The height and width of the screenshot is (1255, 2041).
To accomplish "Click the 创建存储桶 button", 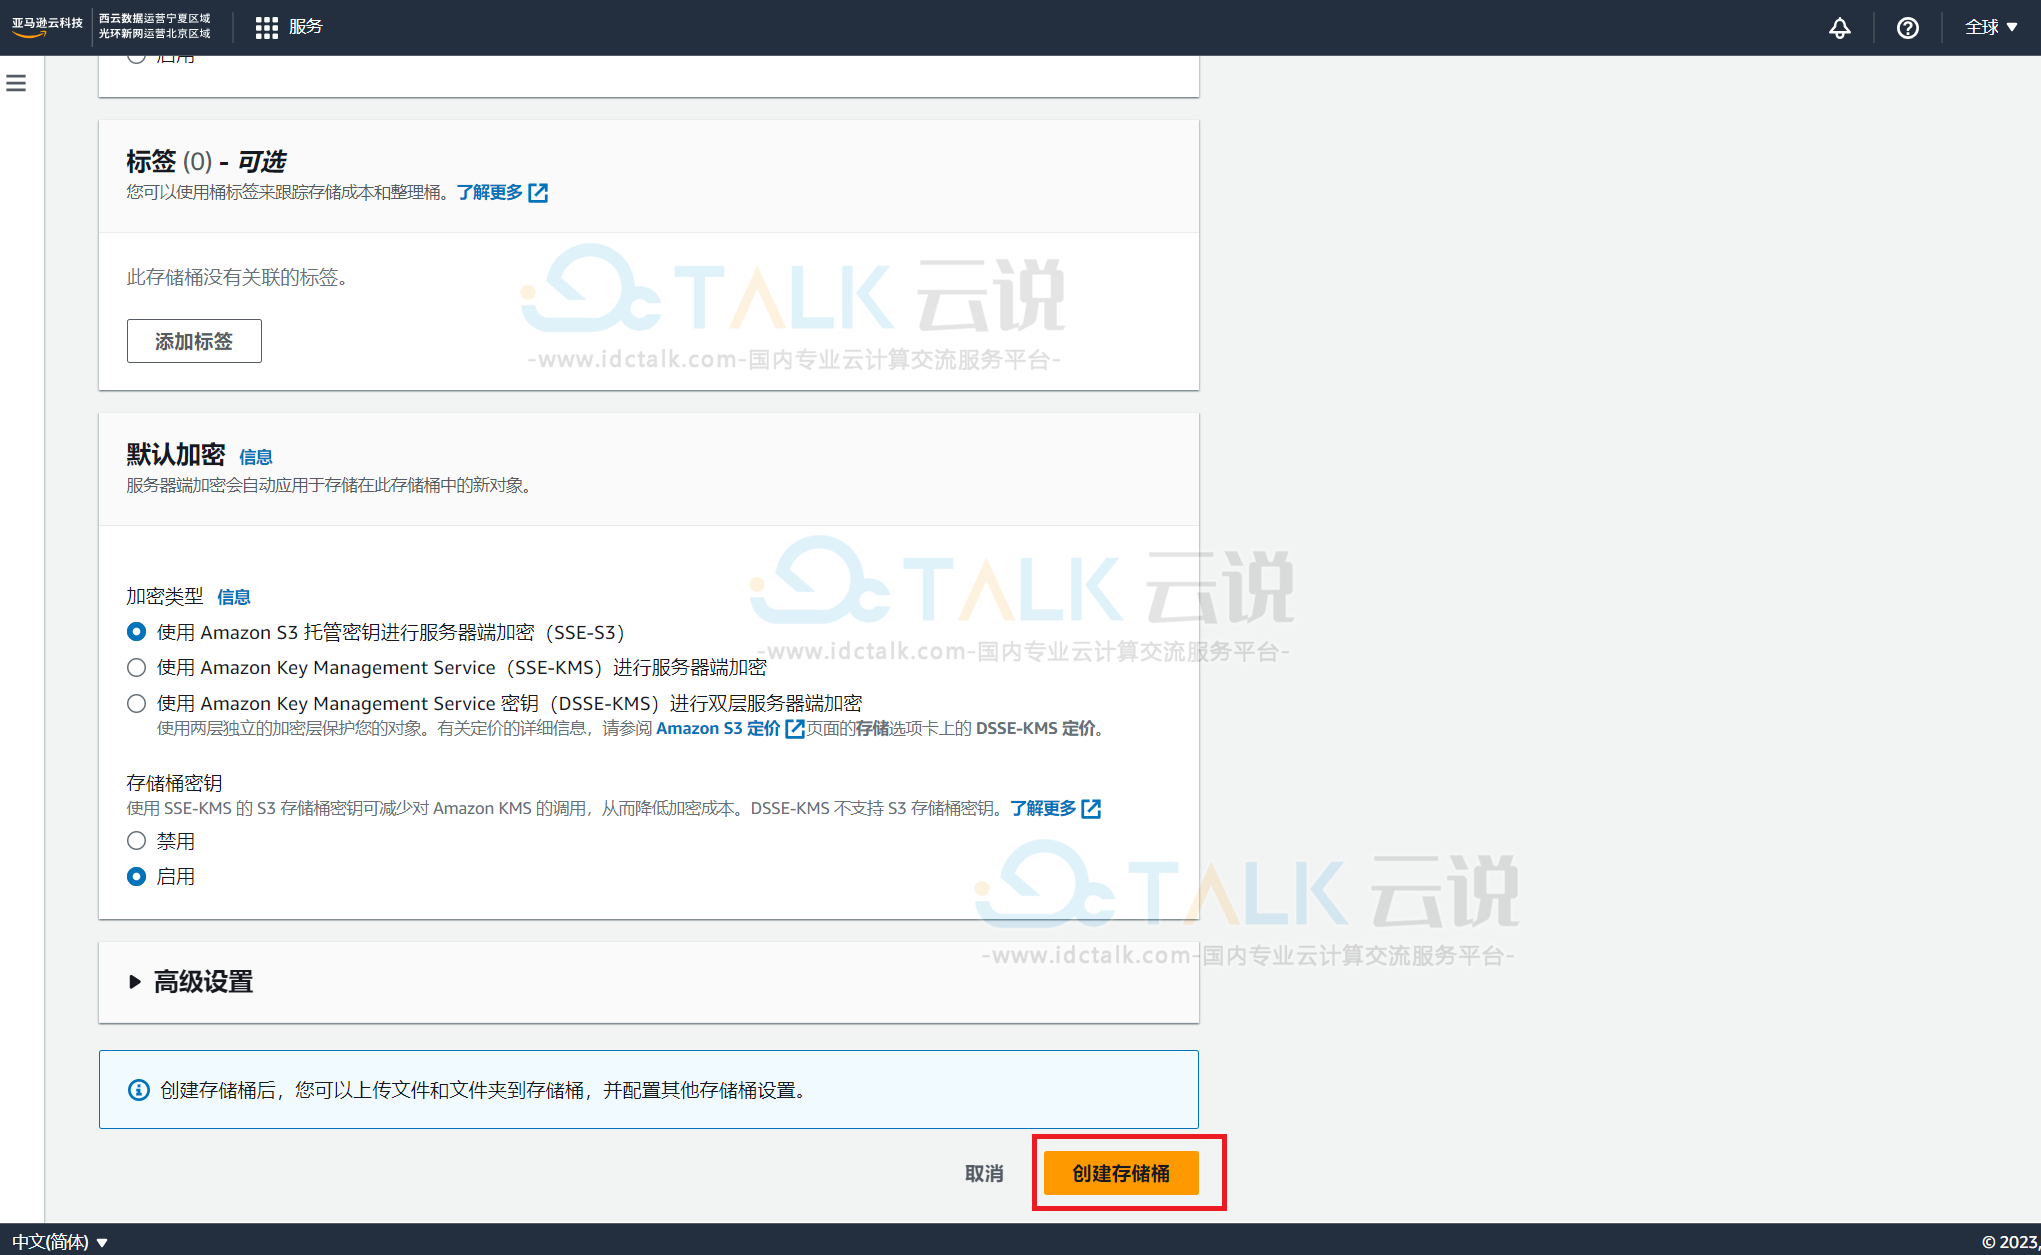I will [x=1121, y=1173].
